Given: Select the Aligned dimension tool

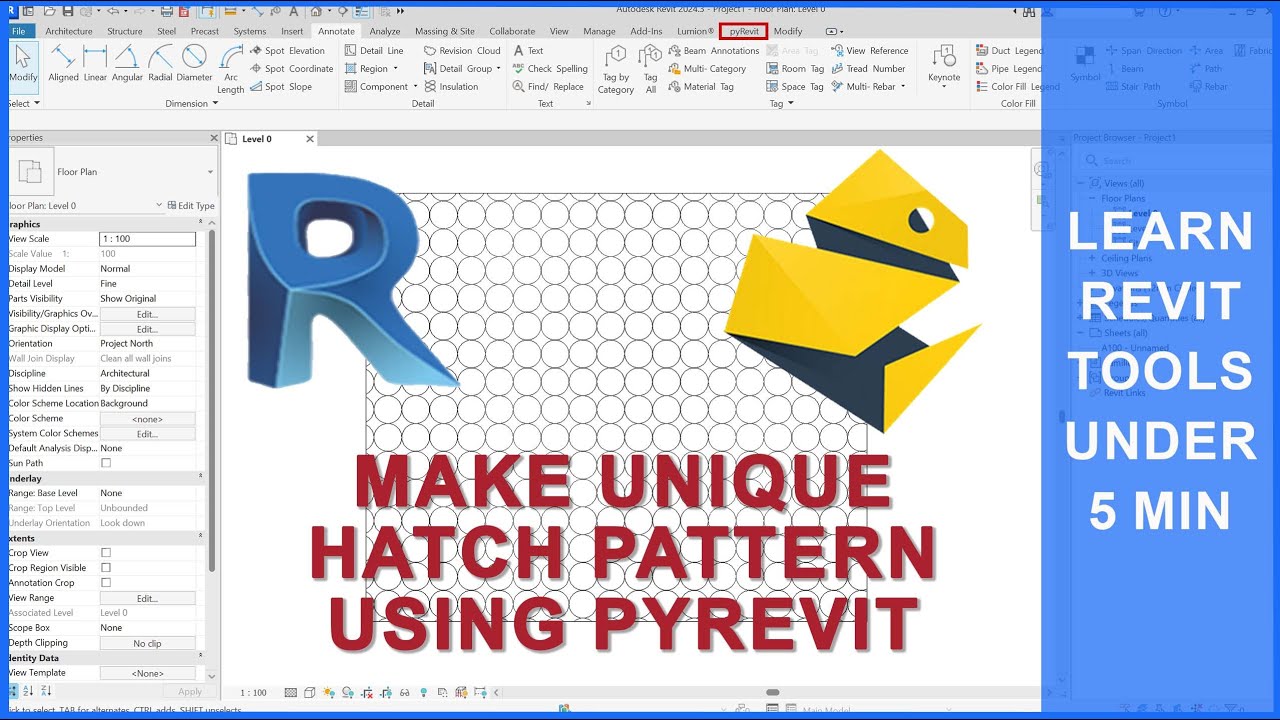Looking at the screenshot, I should pyautogui.click(x=63, y=63).
